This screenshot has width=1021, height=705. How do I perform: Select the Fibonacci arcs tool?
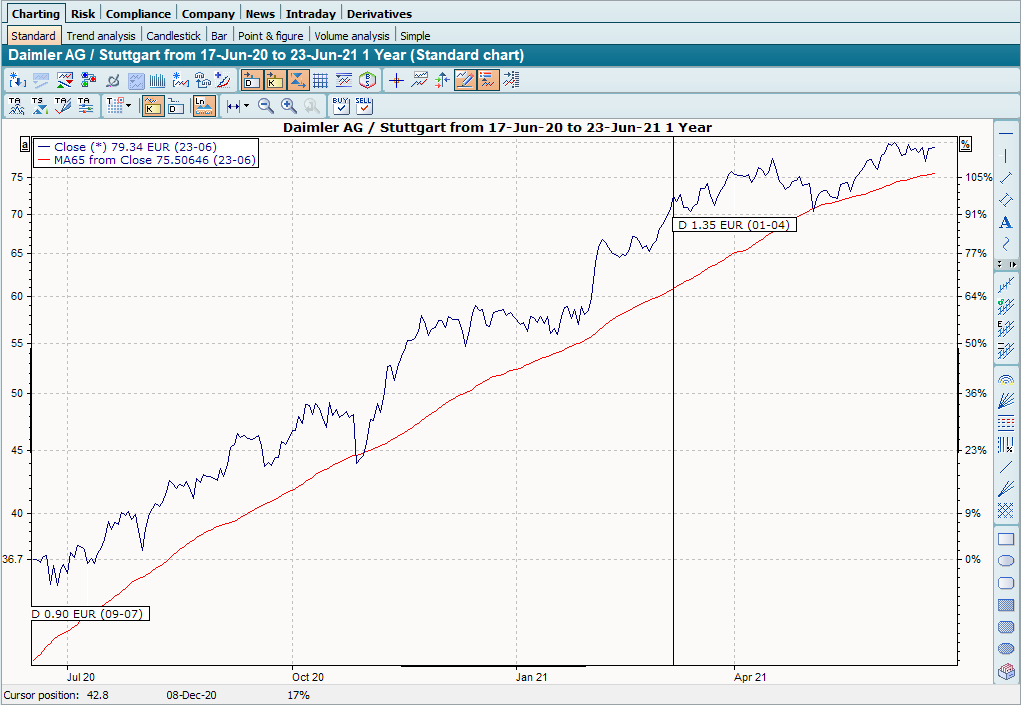point(1006,380)
